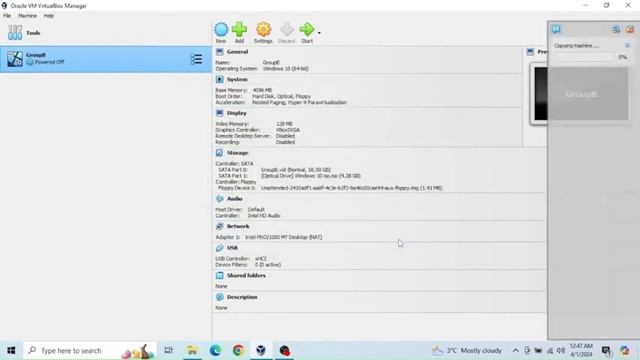The height and width of the screenshot is (360, 640).
Task: Click the General section icon
Action: 220,52
